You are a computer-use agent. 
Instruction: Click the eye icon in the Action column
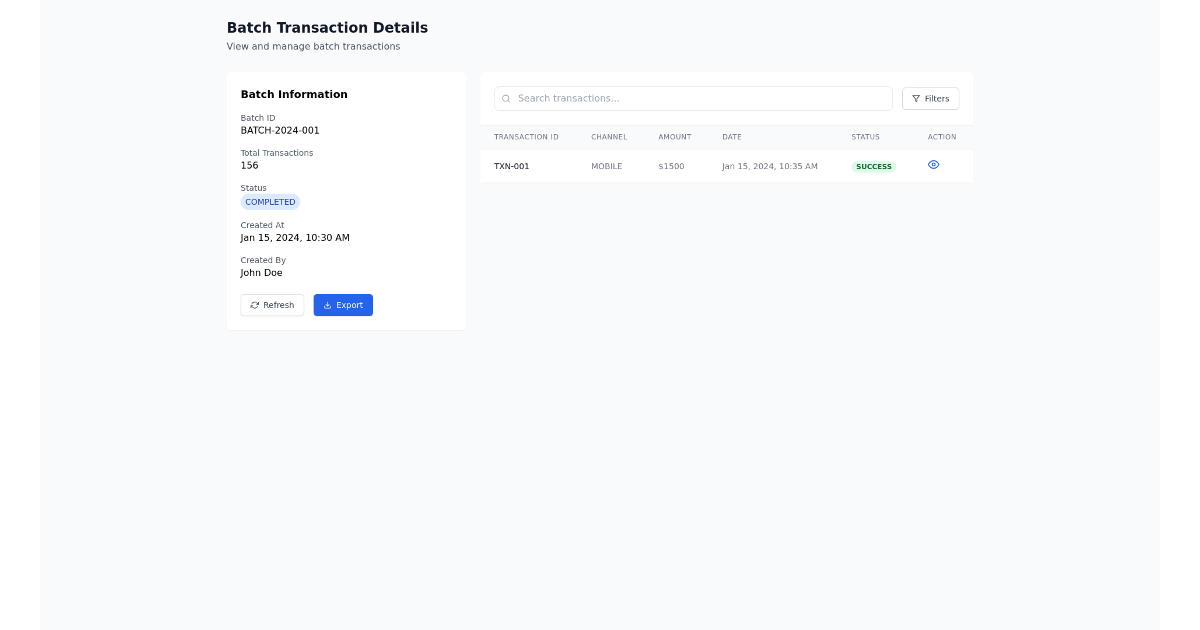click(x=933, y=164)
